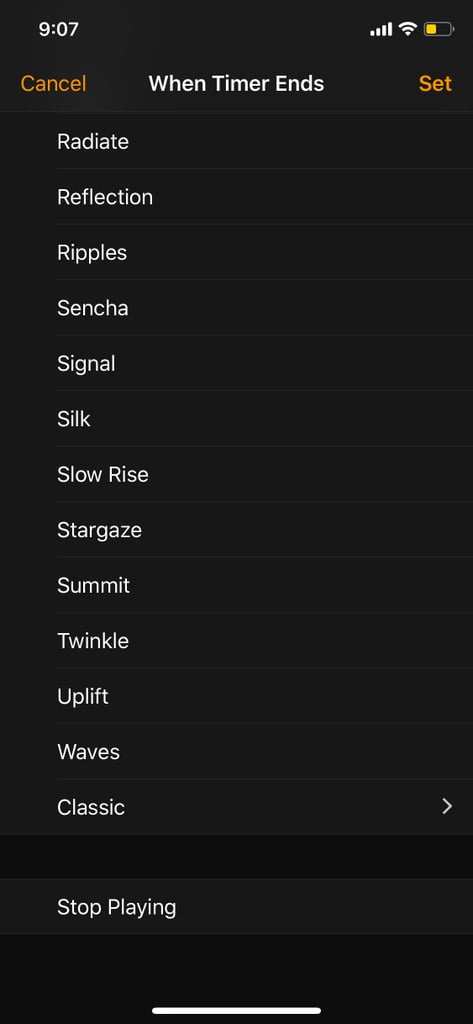Select the Uplift tone
The width and height of the screenshot is (473, 1024).
tap(236, 696)
